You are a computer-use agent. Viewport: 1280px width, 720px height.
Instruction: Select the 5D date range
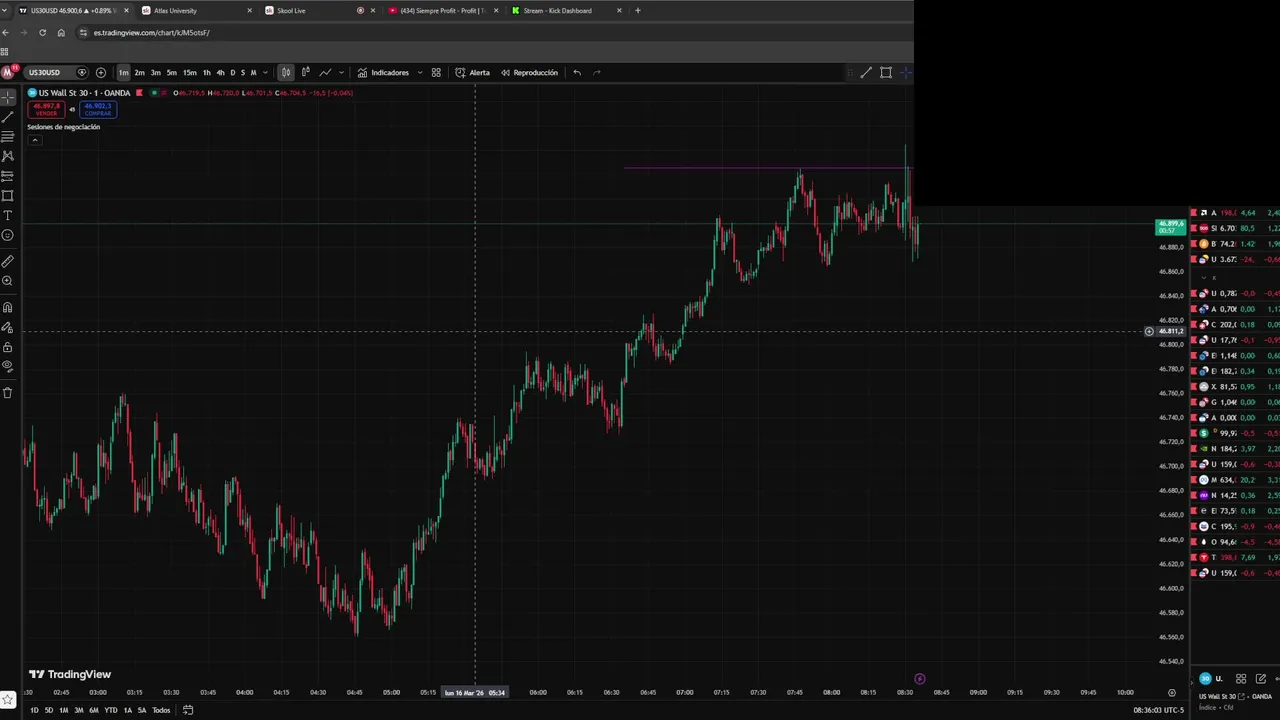[x=49, y=710]
